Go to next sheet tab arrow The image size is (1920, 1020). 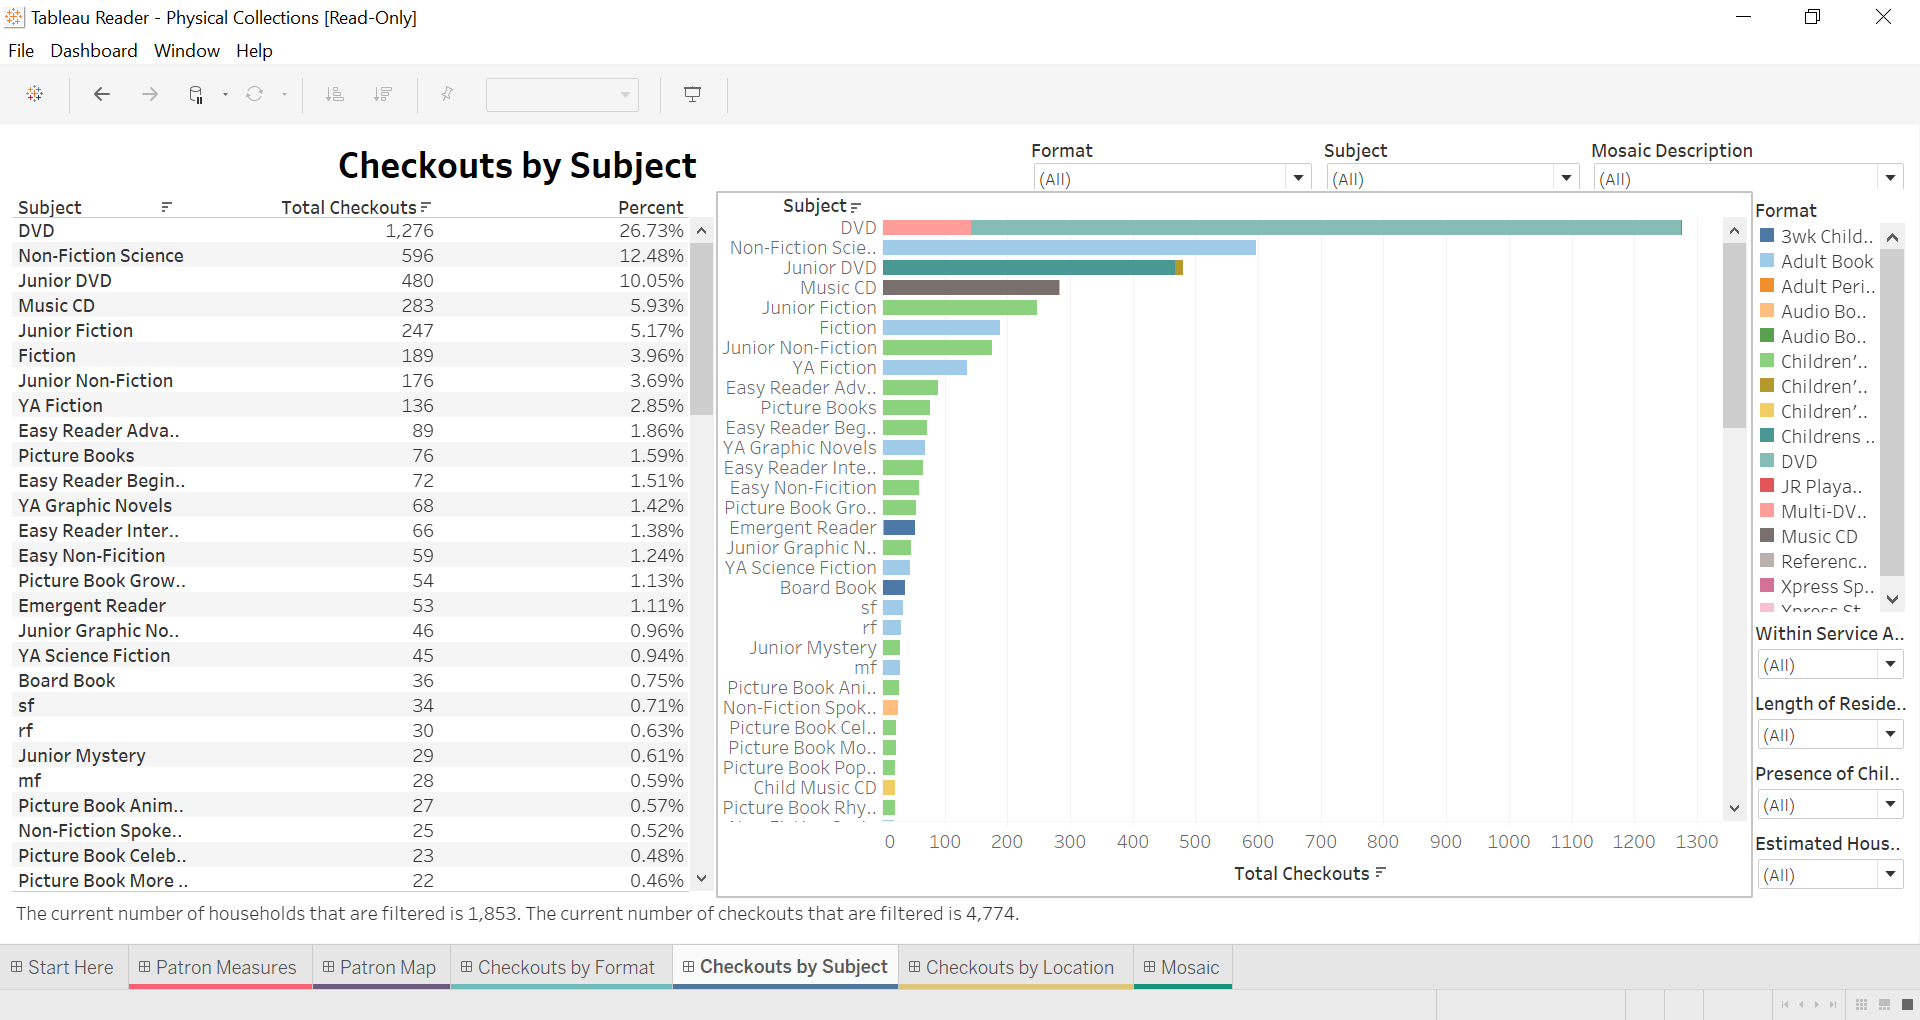pos(1817,1005)
